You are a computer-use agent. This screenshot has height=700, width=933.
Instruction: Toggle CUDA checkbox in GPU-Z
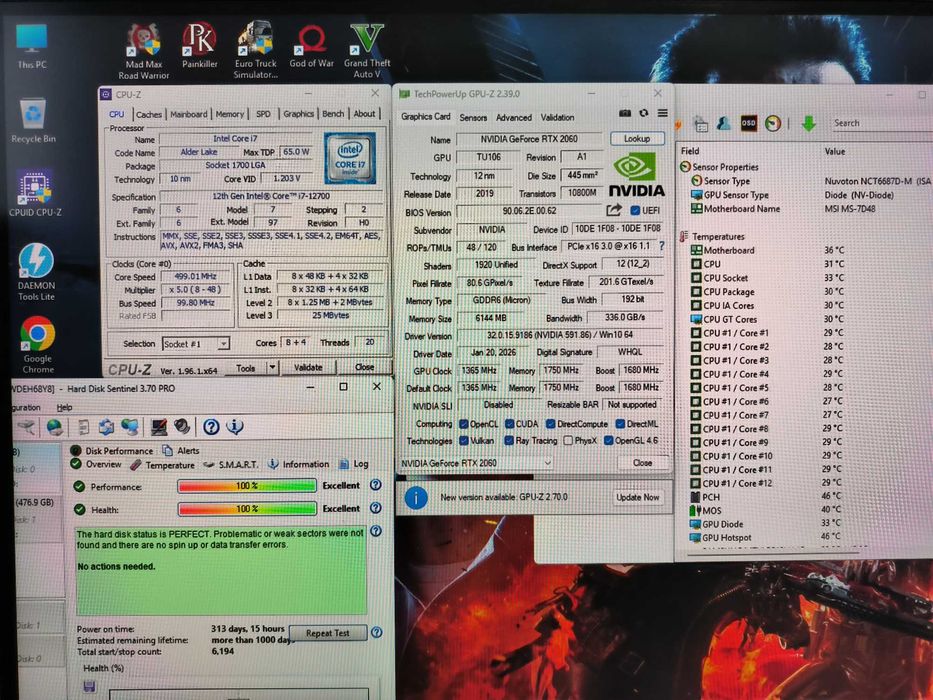(x=509, y=424)
